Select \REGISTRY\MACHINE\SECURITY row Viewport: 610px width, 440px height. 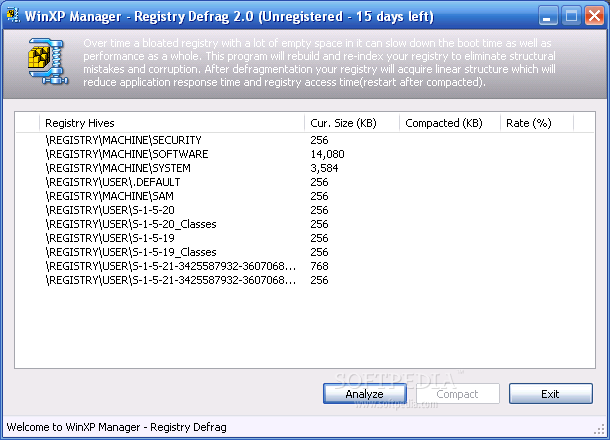pyautogui.click(x=305, y=140)
